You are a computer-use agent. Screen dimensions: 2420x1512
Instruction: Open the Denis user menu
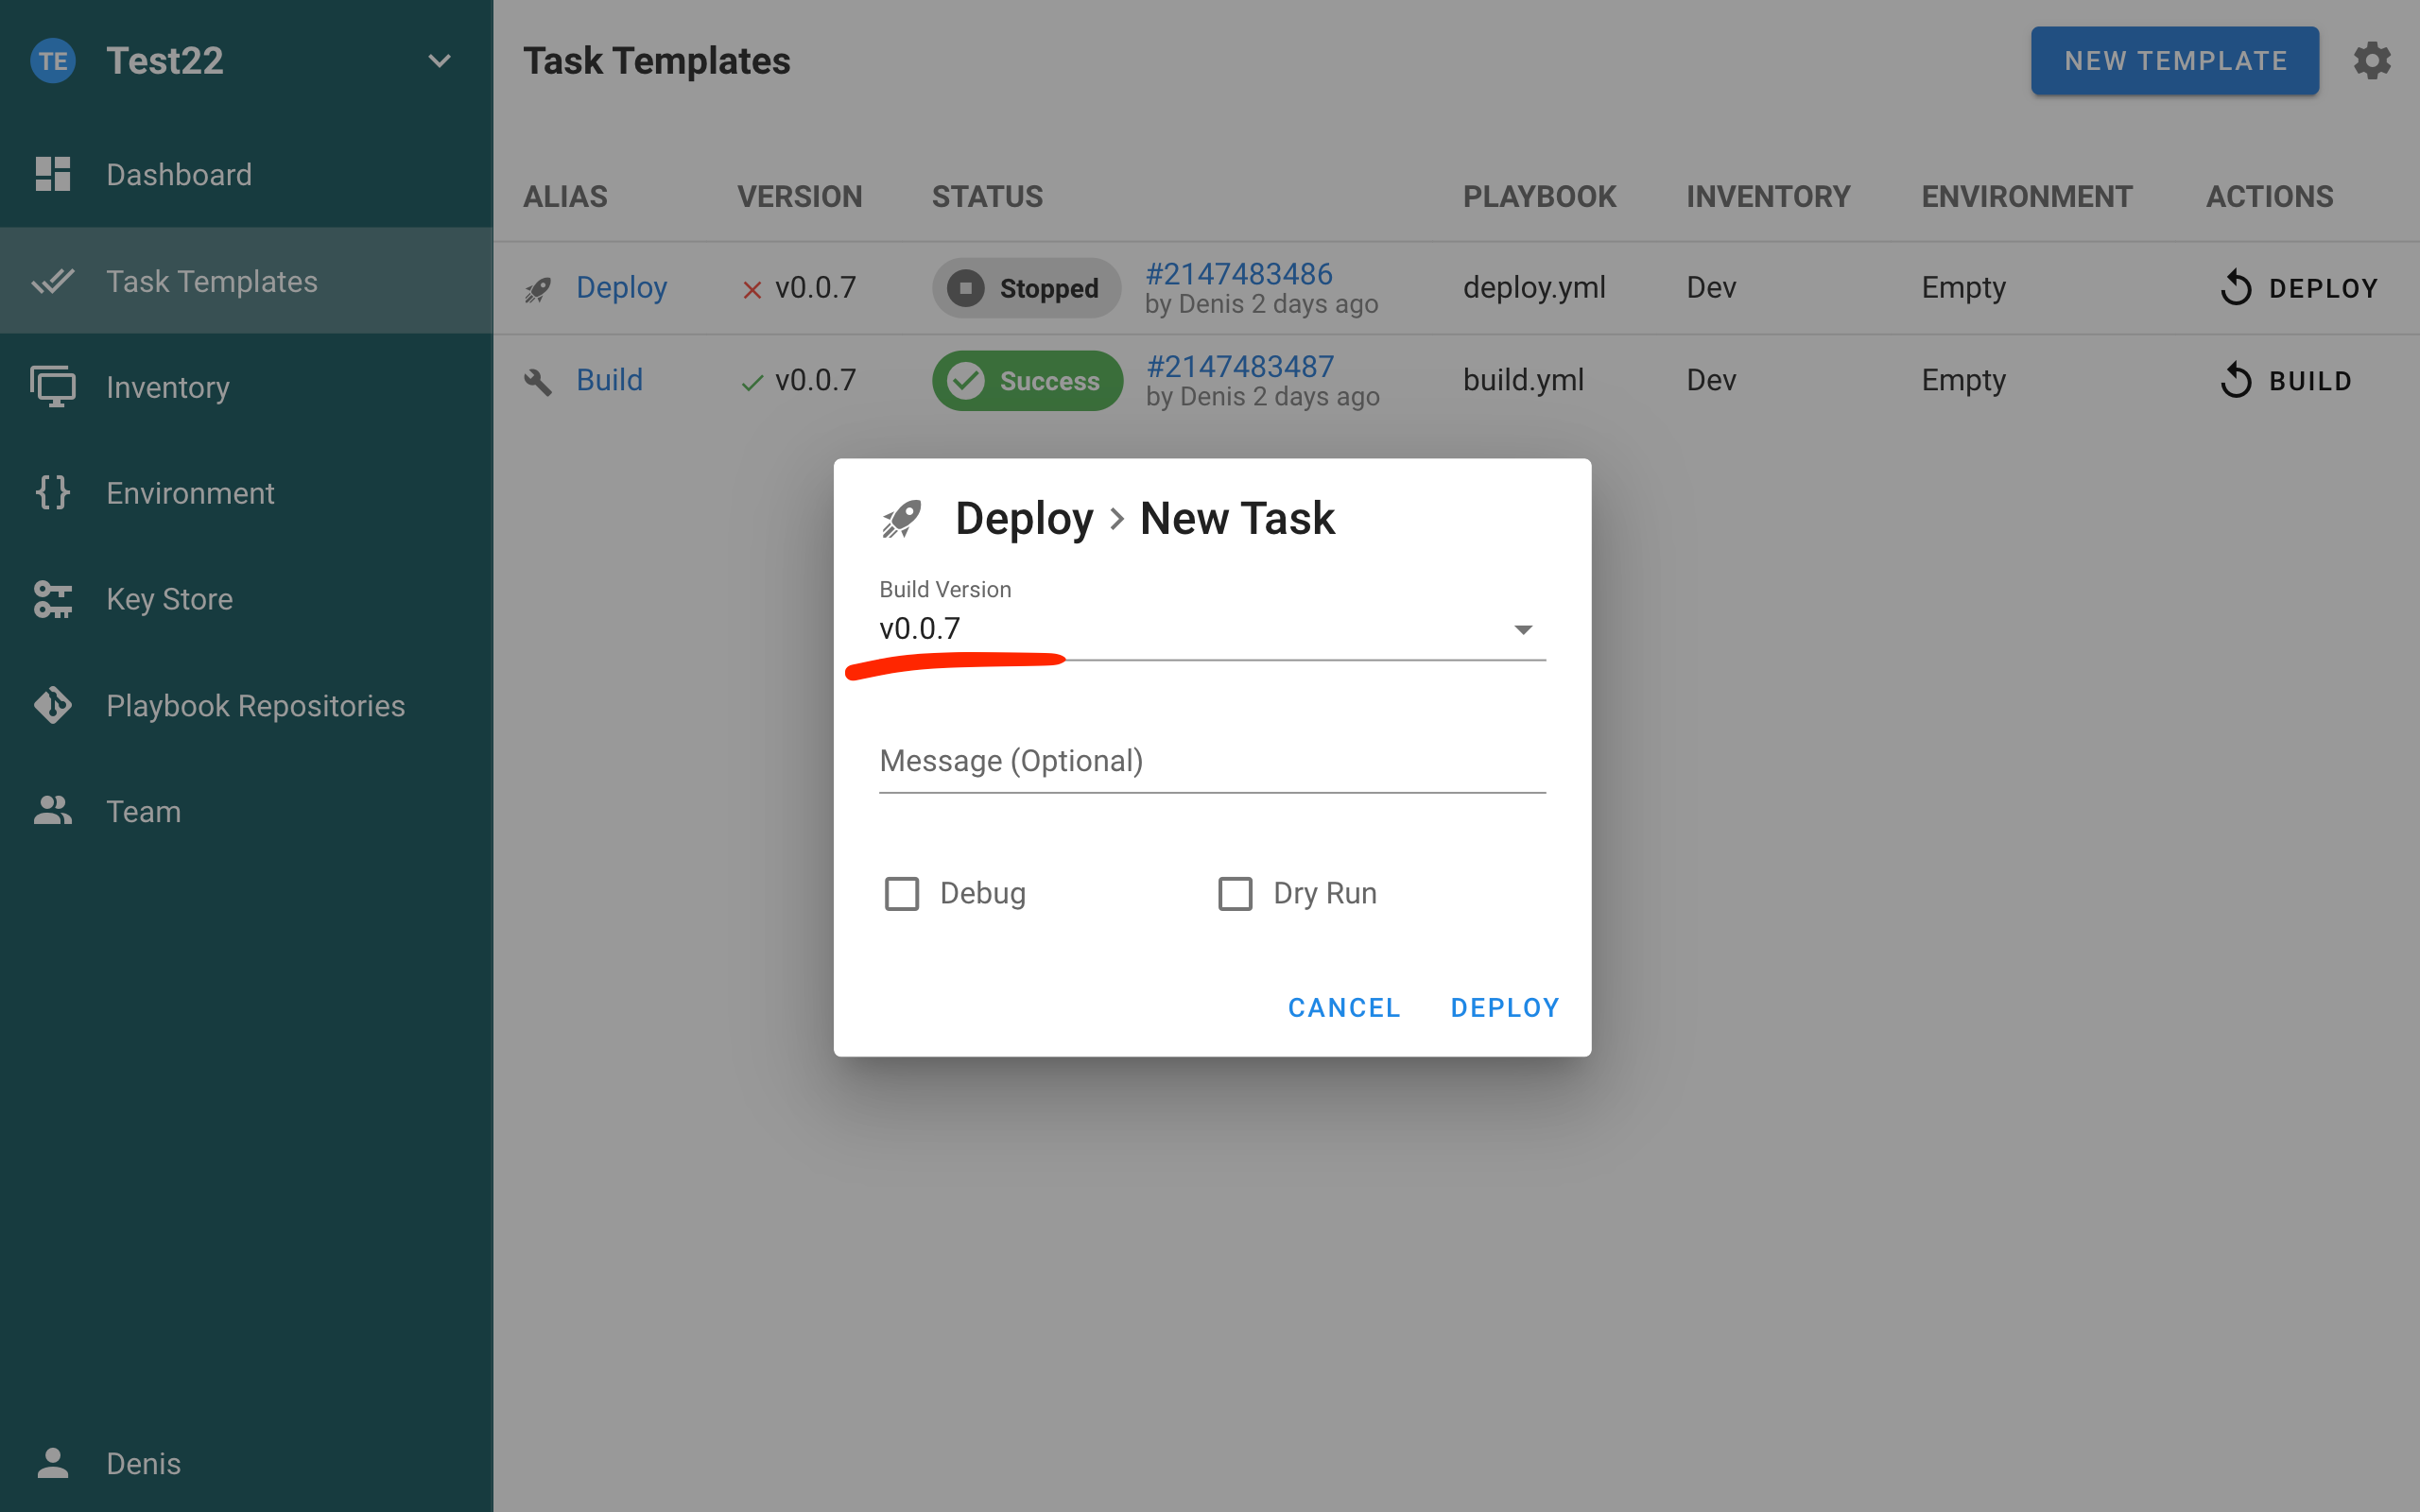coord(143,1463)
